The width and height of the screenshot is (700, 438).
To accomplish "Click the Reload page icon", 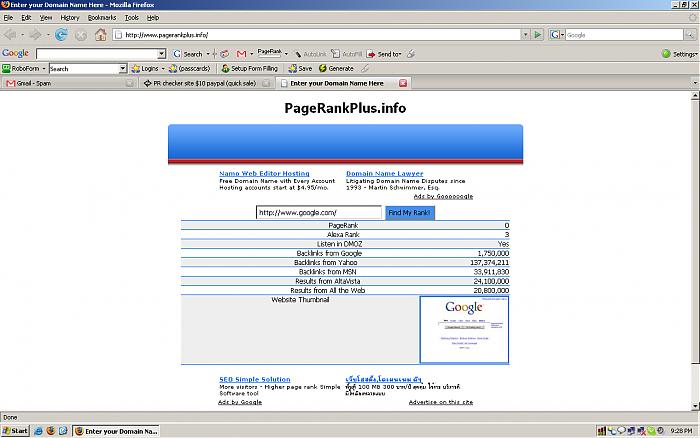I will (62, 34).
